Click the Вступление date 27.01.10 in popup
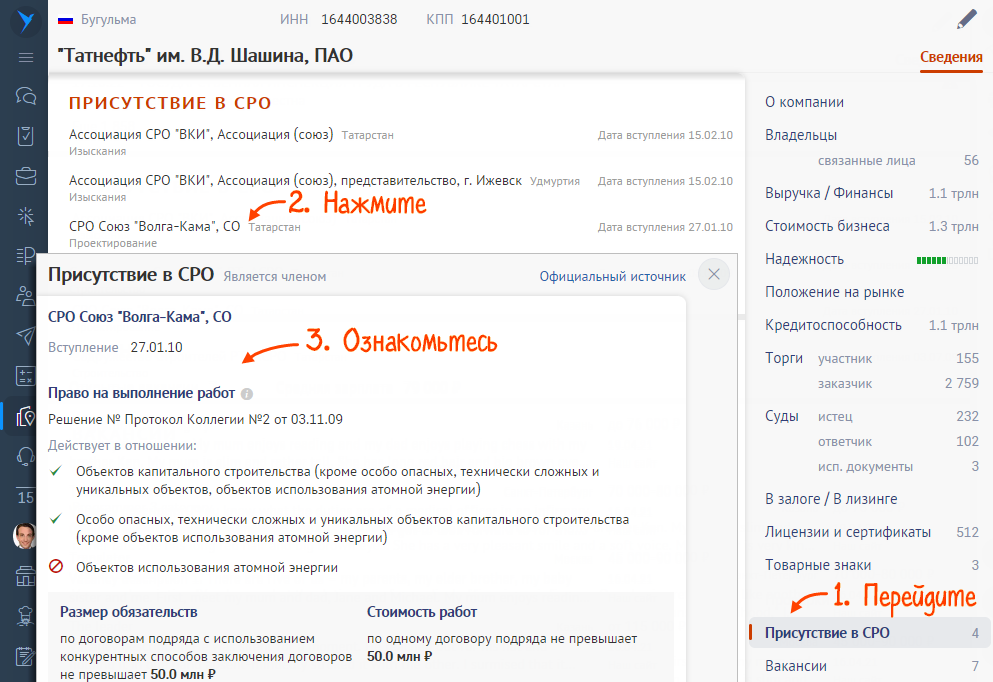The image size is (993, 682). point(156,348)
